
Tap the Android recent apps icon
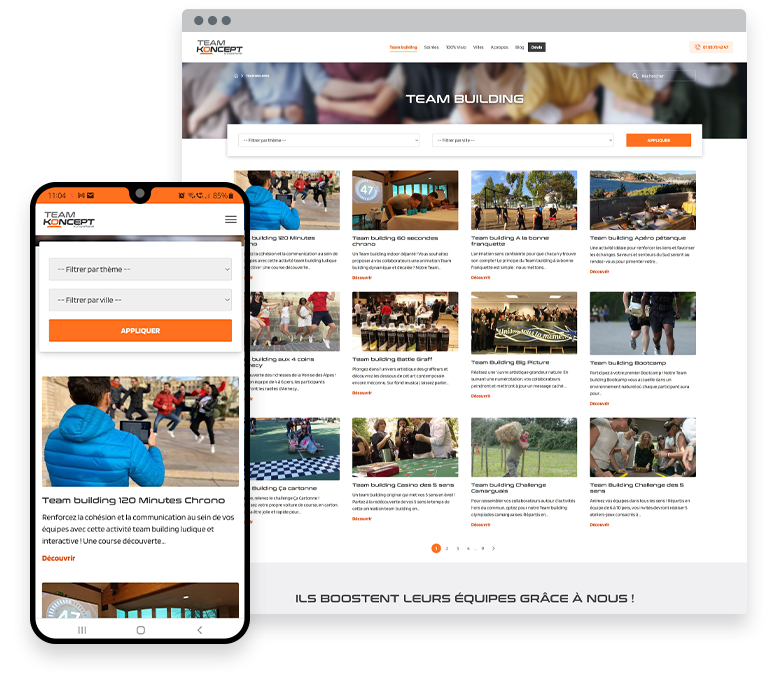[82, 630]
